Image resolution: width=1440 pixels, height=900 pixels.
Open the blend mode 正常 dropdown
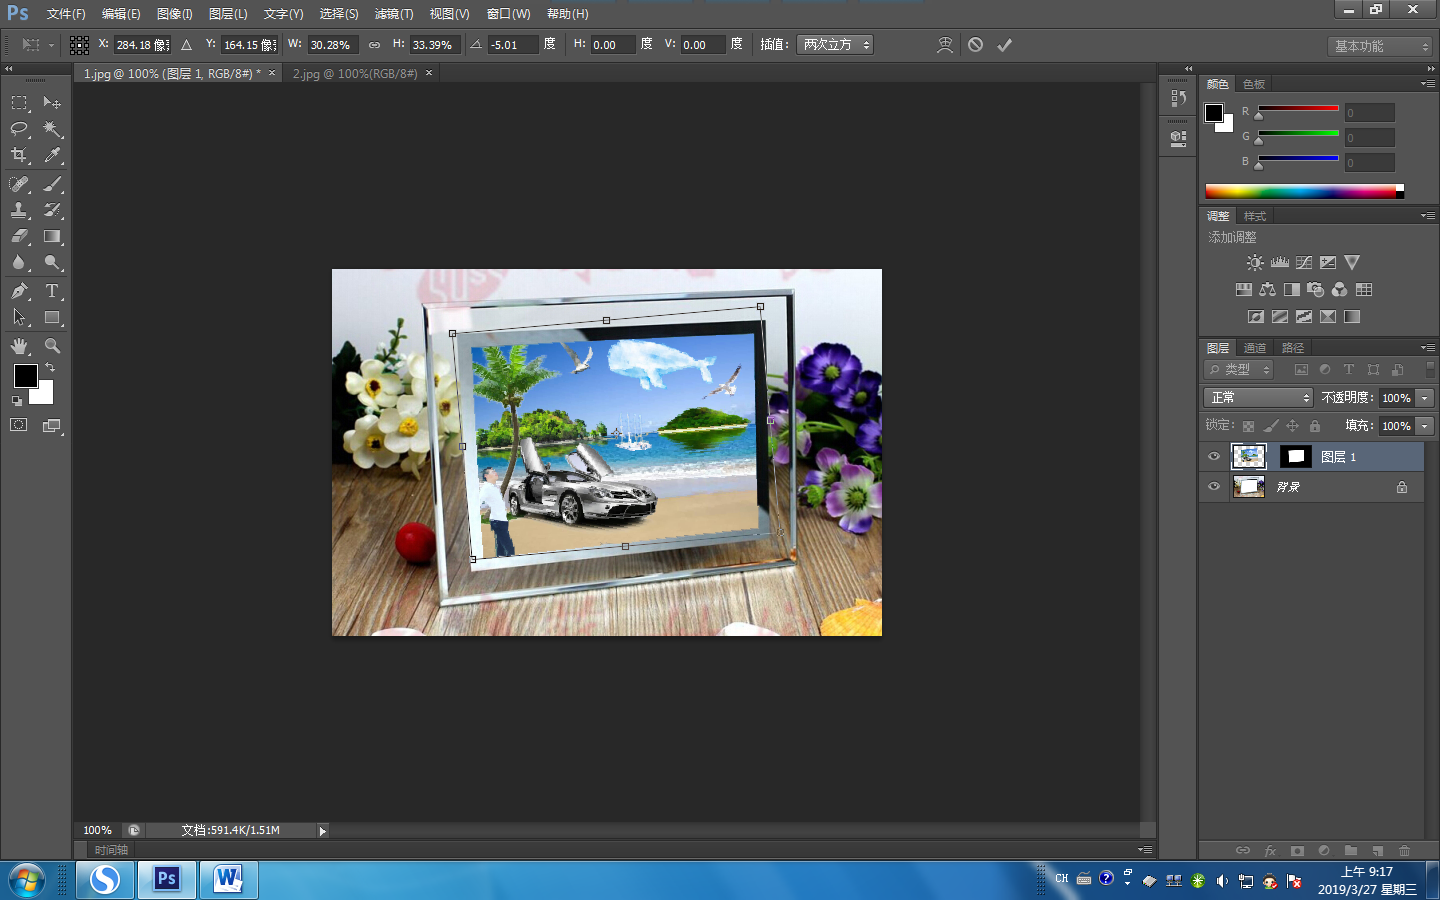1258,398
